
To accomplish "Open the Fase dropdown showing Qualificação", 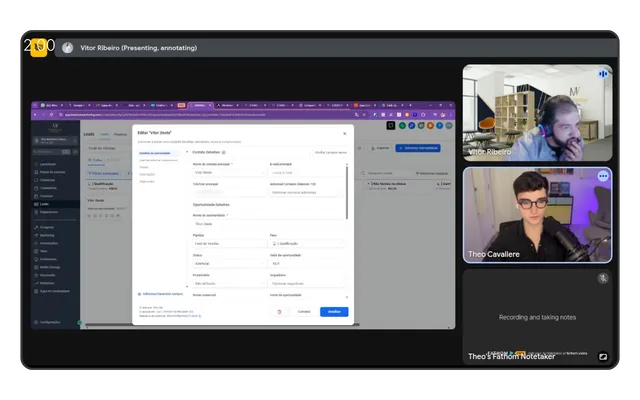I will point(306,244).
